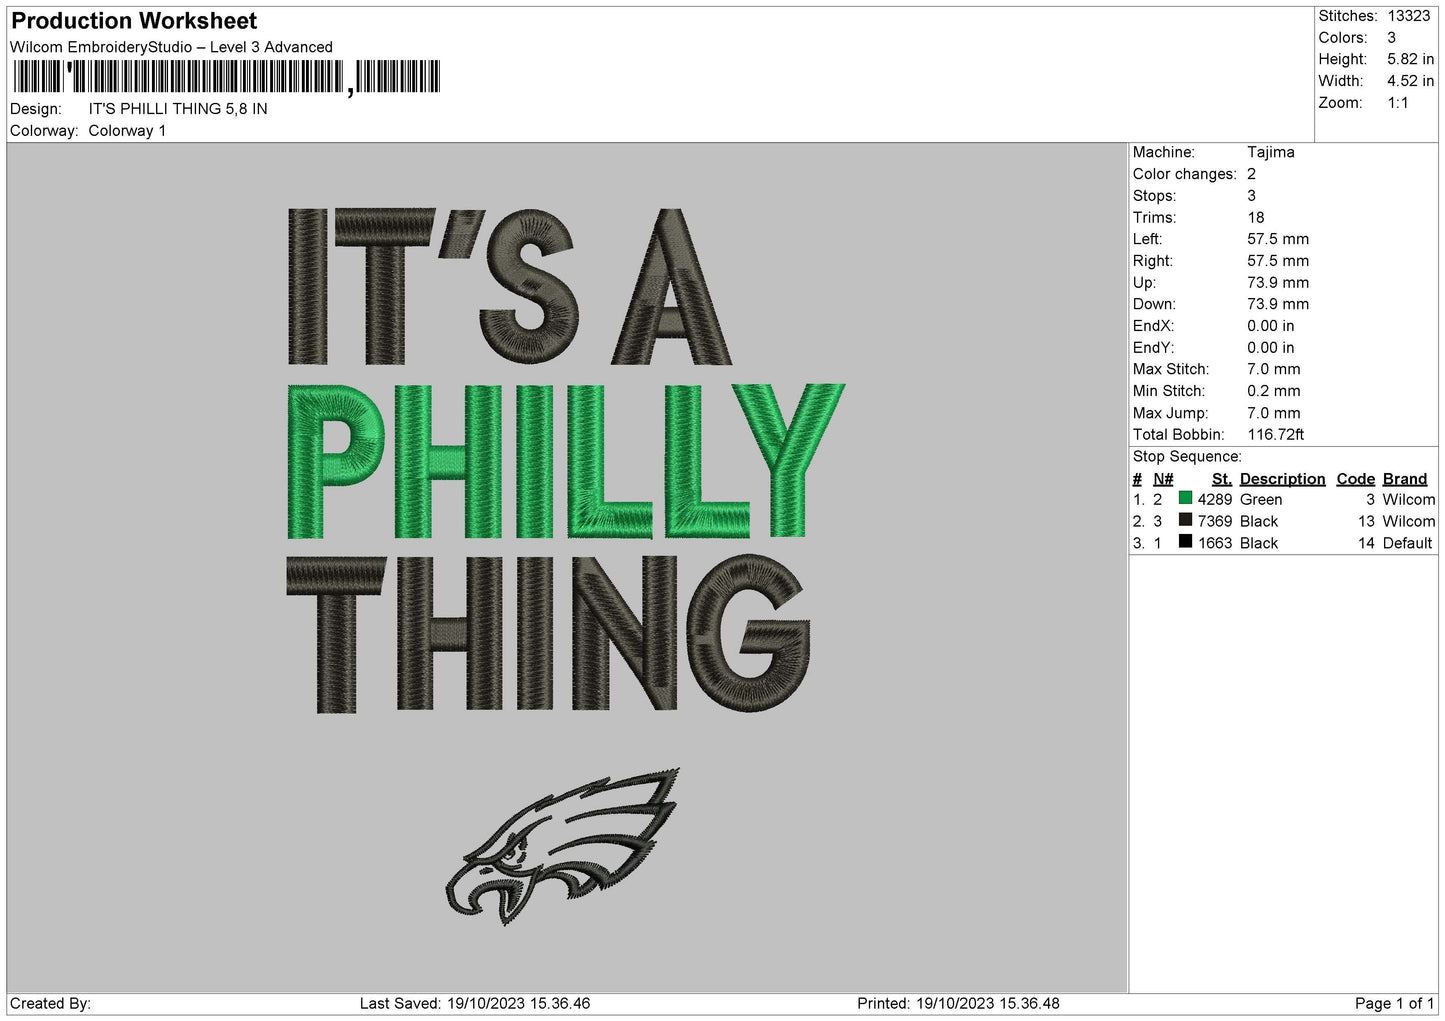
Task: Click the Min Stitch value 0.2 mm
Action: pos(1273,391)
